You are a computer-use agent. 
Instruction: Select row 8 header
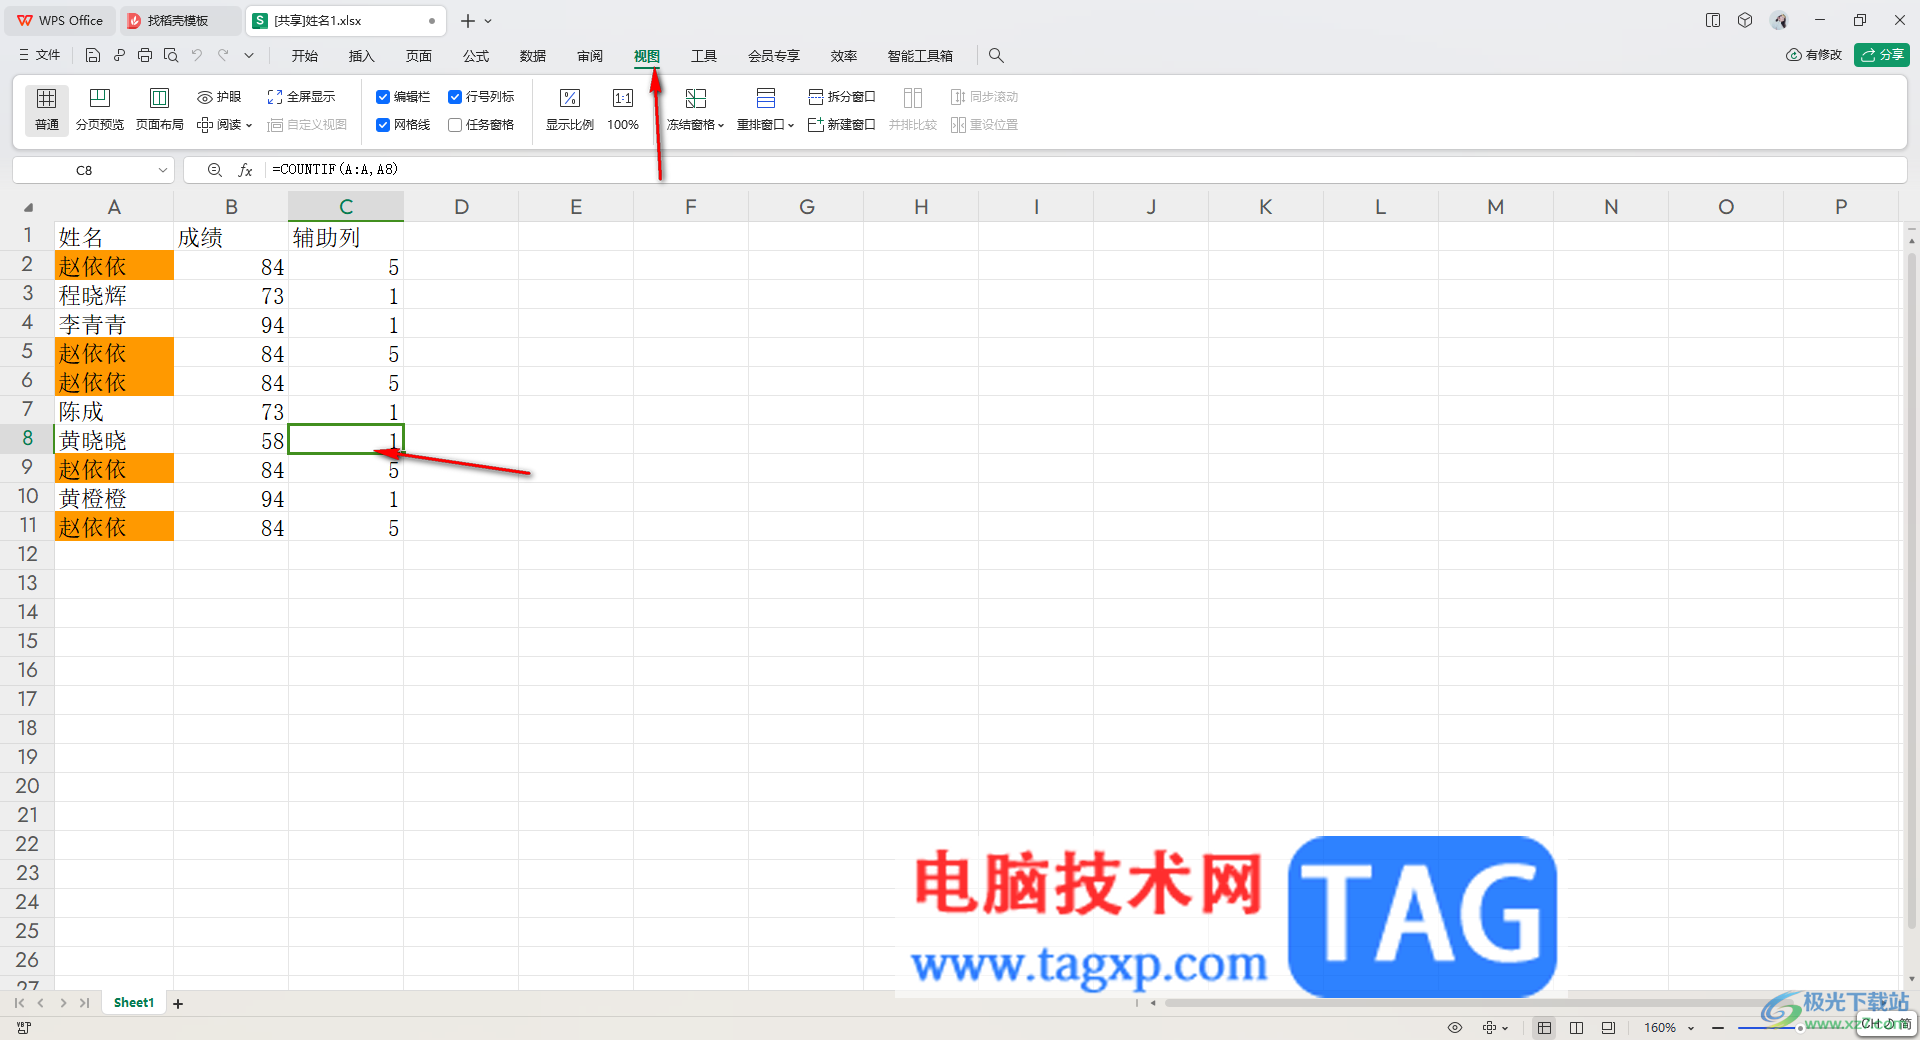[28, 439]
